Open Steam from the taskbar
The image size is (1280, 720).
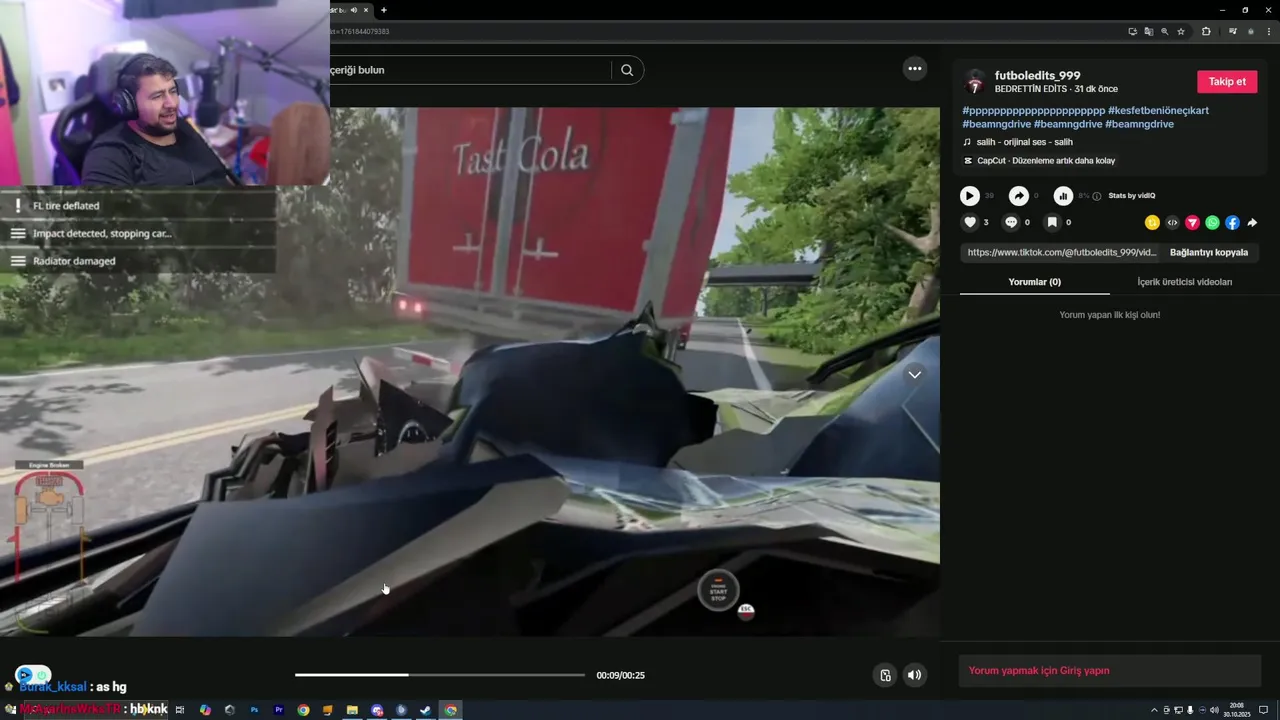click(426, 710)
